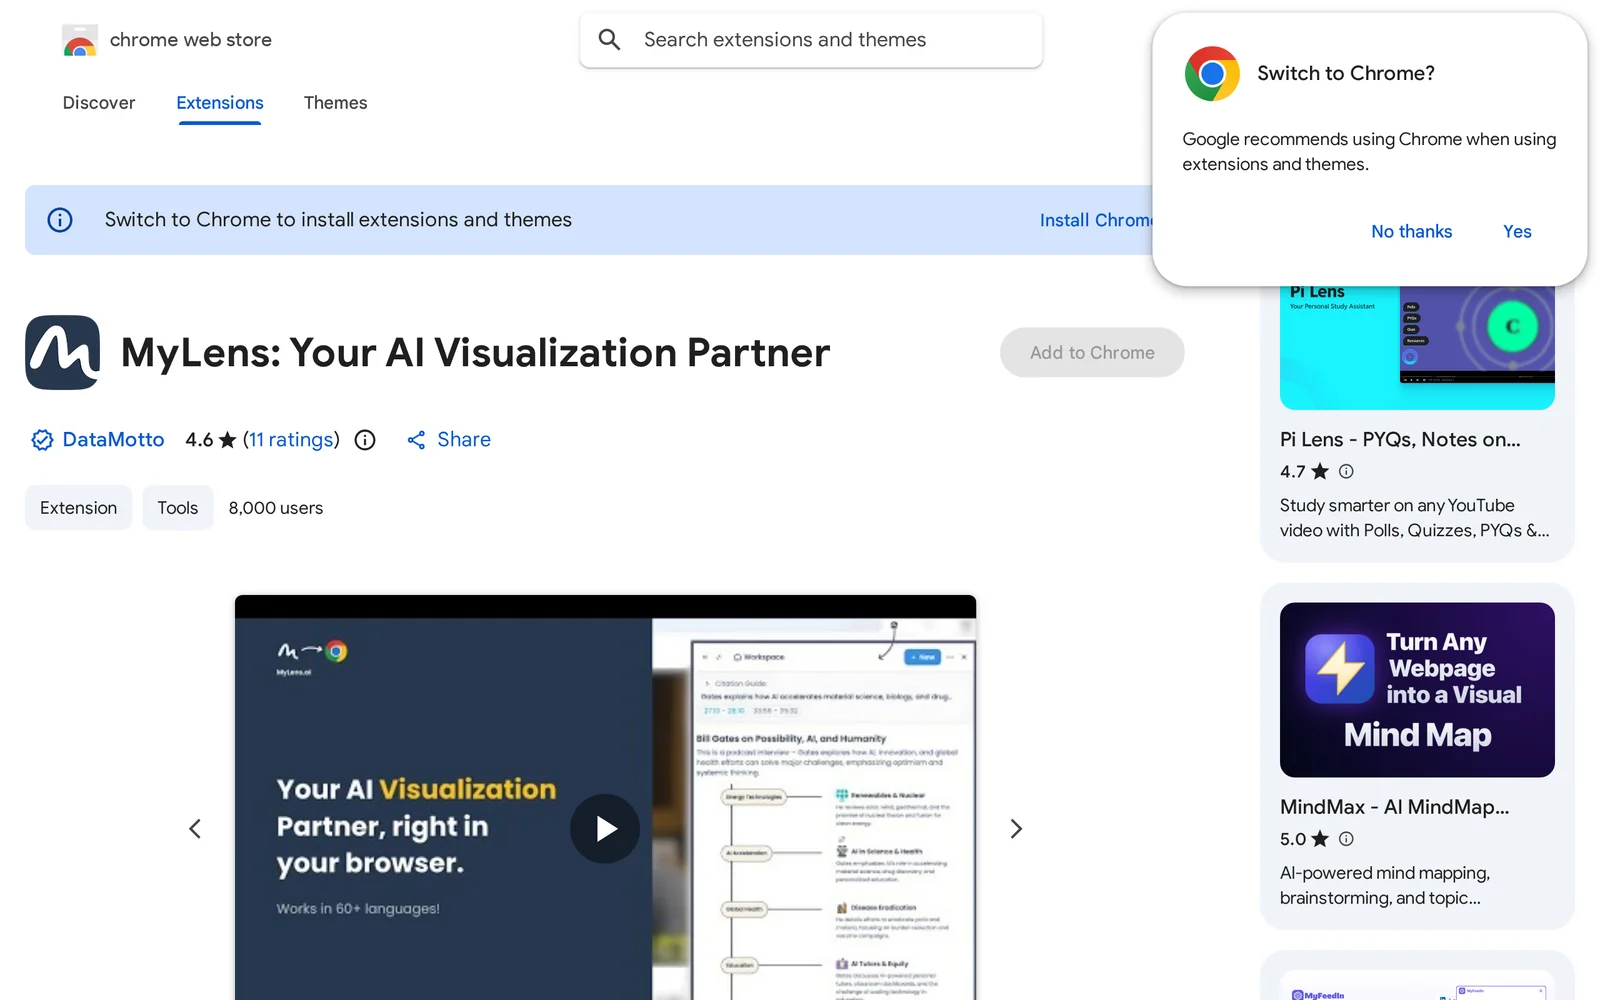Open the MindMax AI MindMap thumbnail
Image resolution: width=1600 pixels, height=1000 pixels.
coord(1417,690)
